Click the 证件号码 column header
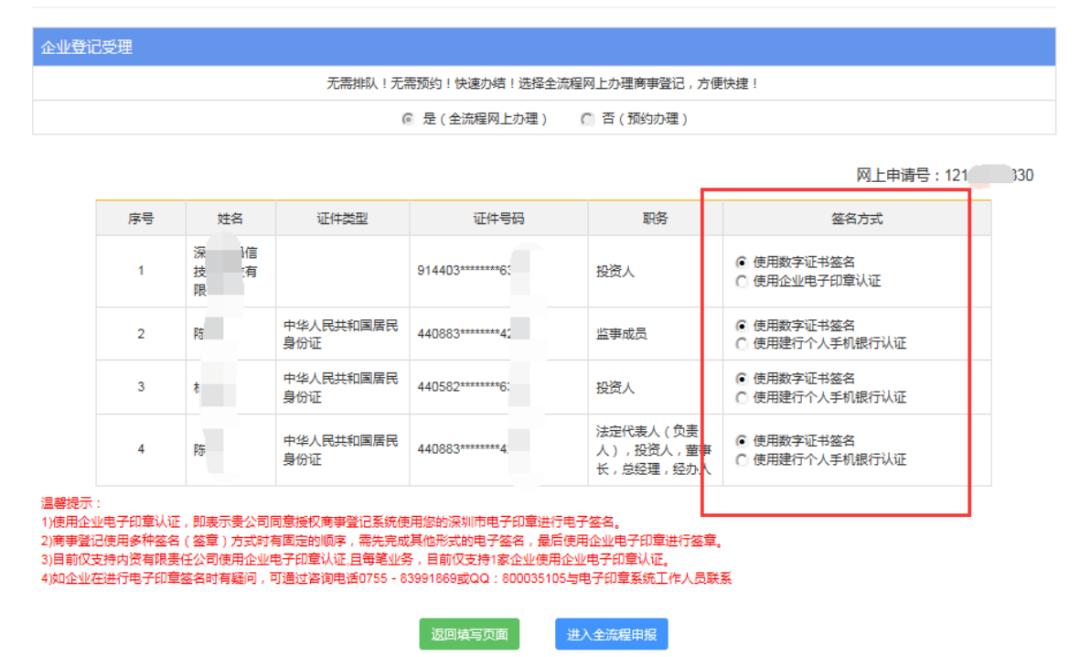 pyautogui.click(x=497, y=219)
